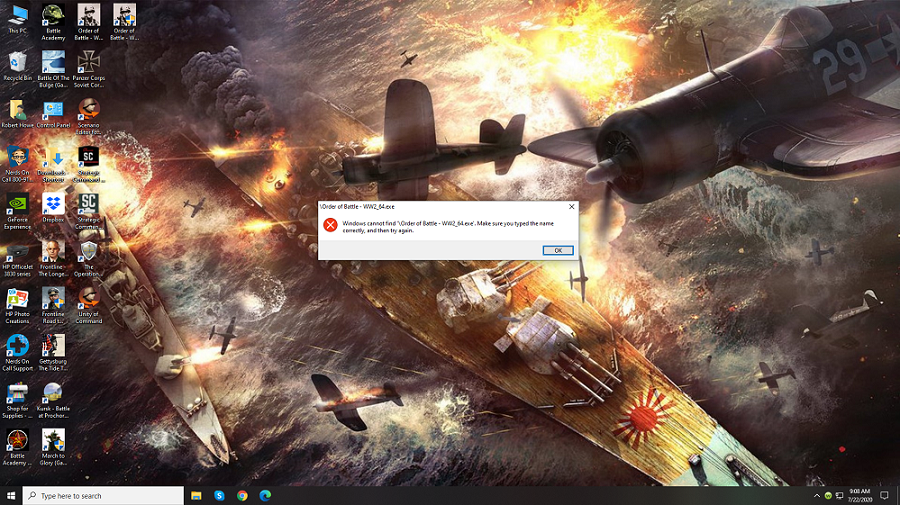Open Google Chrome from the taskbar
900x505 pixels.
pos(242,495)
